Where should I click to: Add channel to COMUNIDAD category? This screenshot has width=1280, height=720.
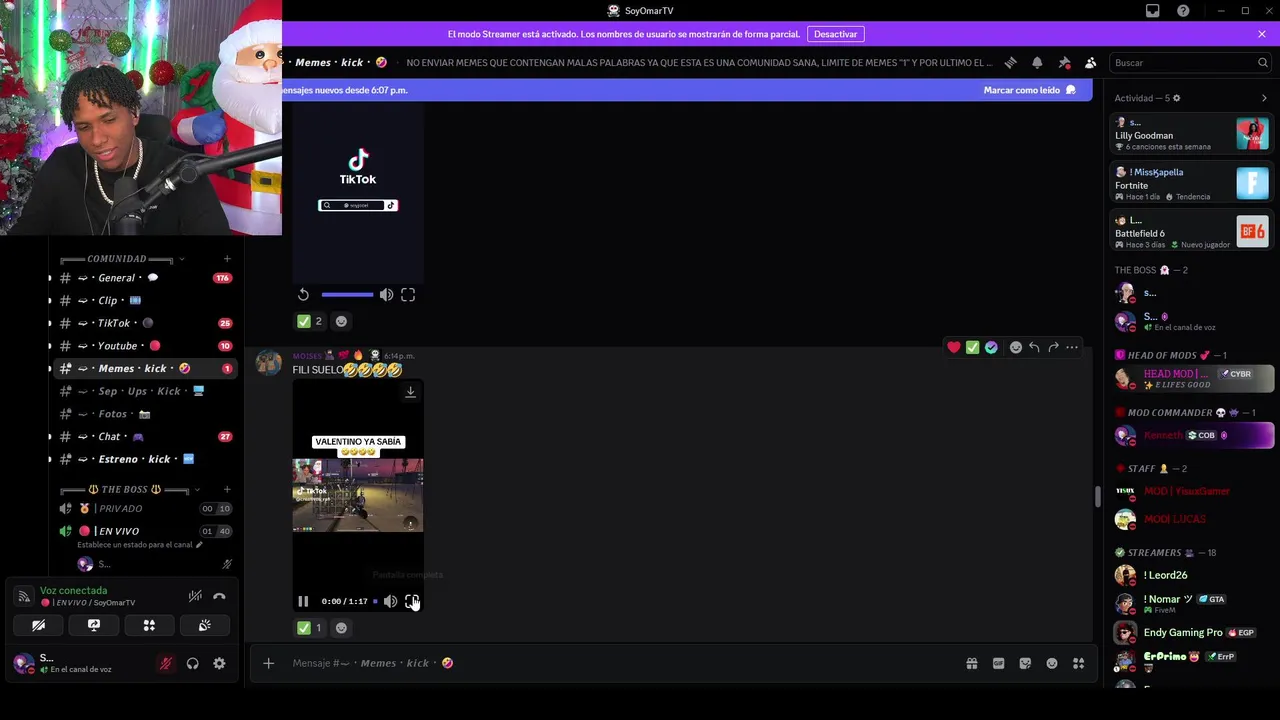tap(227, 259)
